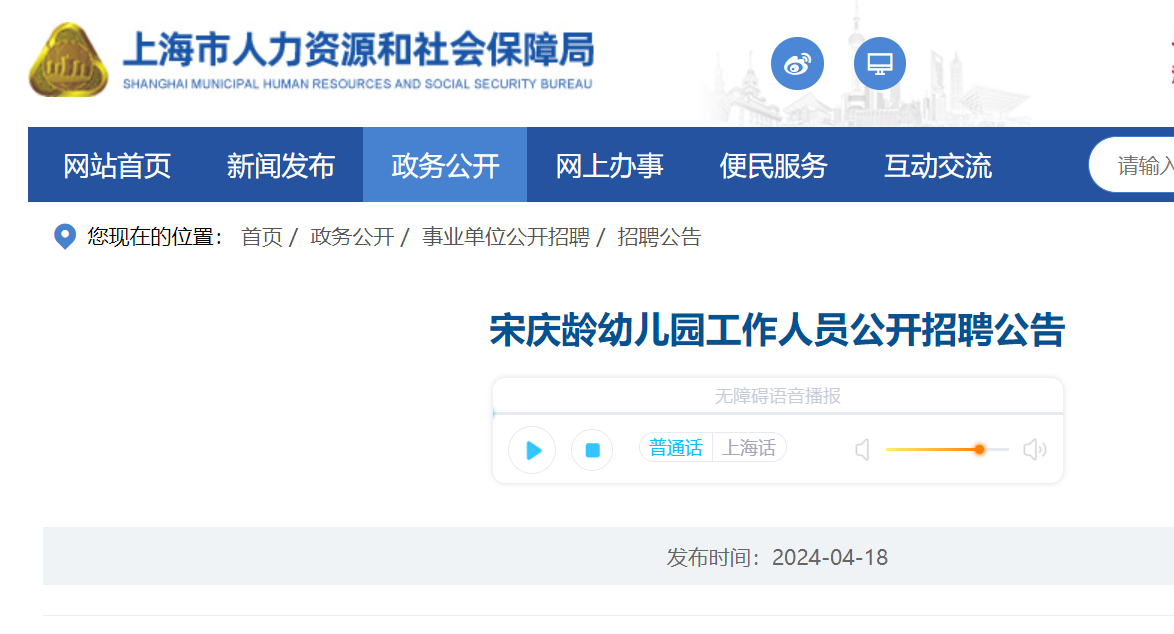Adjust the volume slider orange handle
The height and width of the screenshot is (634, 1174).
coord(979,449)
